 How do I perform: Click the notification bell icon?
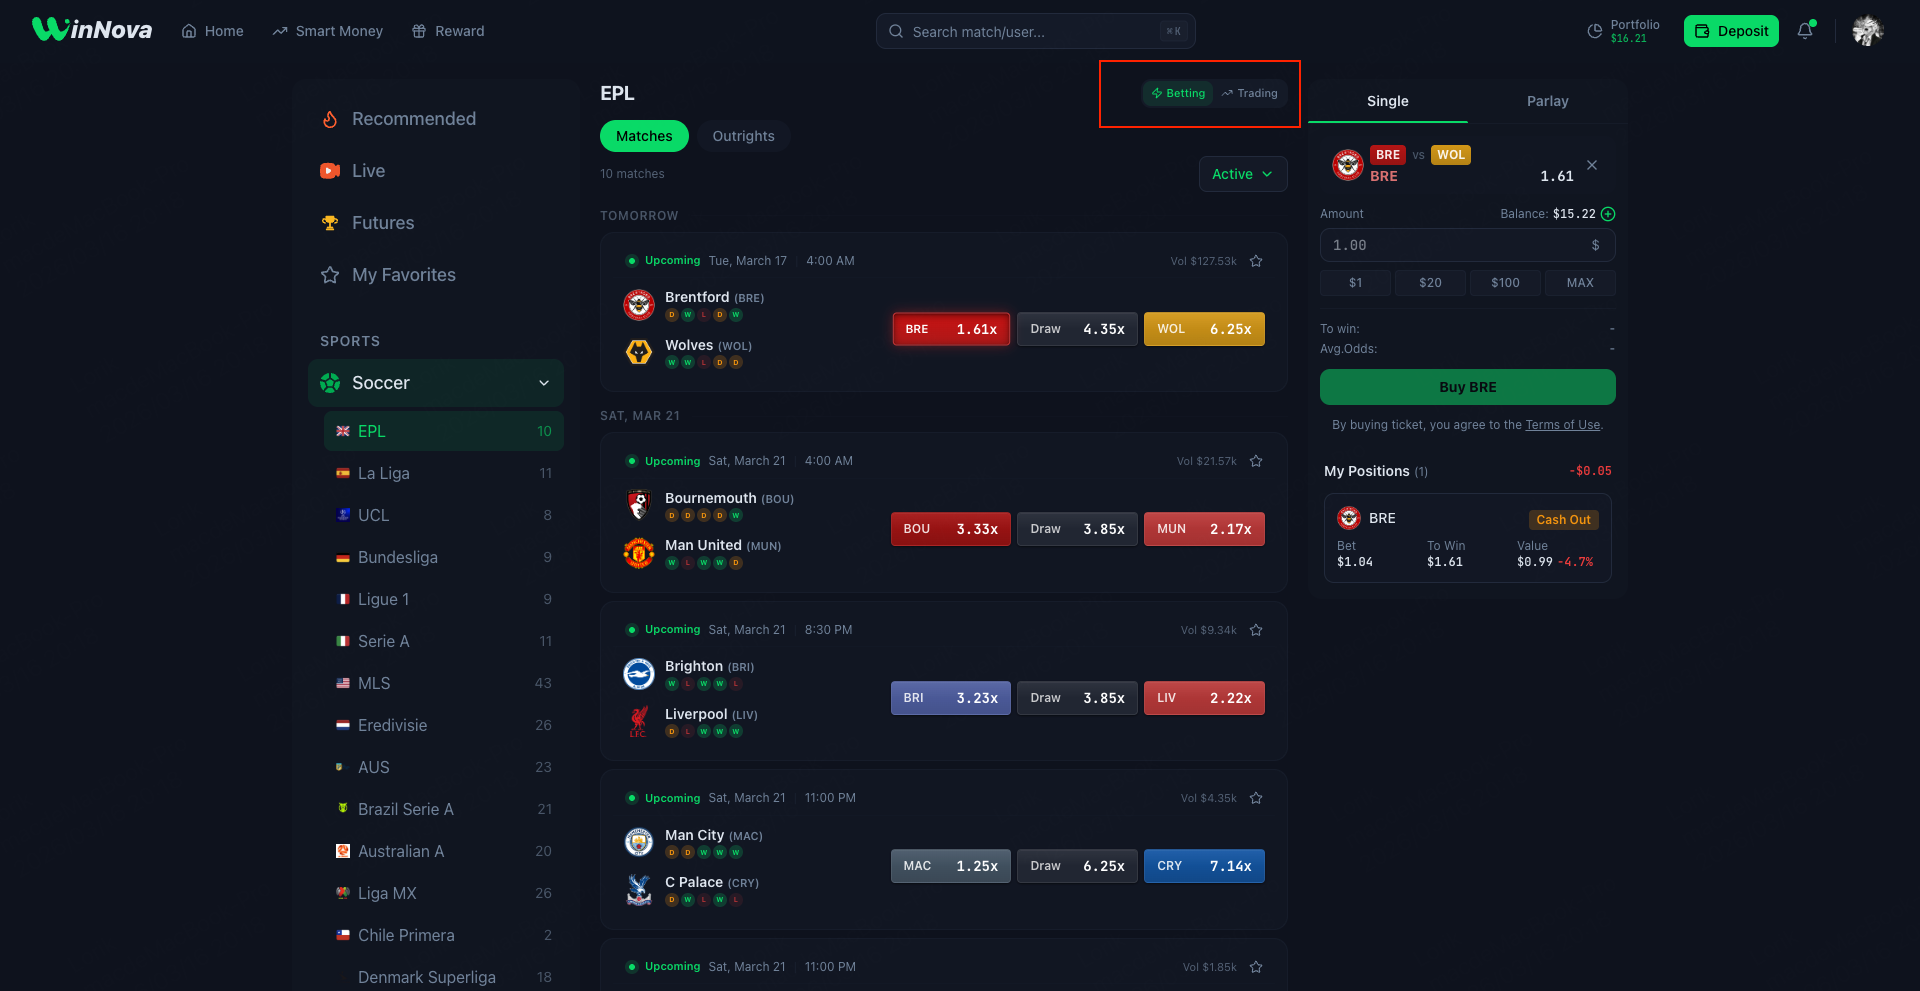tap(1805, 31)
